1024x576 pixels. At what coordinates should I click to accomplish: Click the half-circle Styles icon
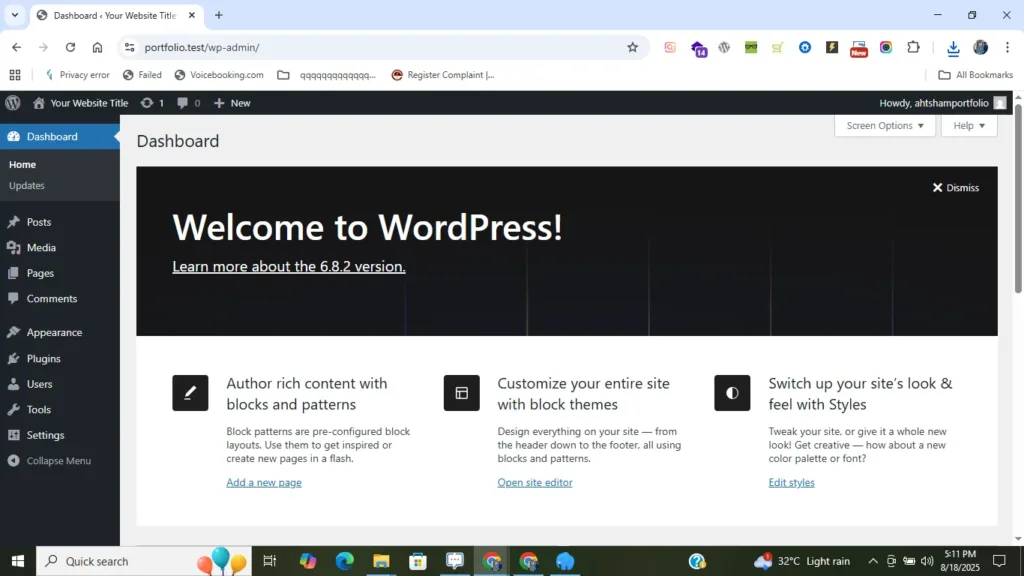click(732, 393)
